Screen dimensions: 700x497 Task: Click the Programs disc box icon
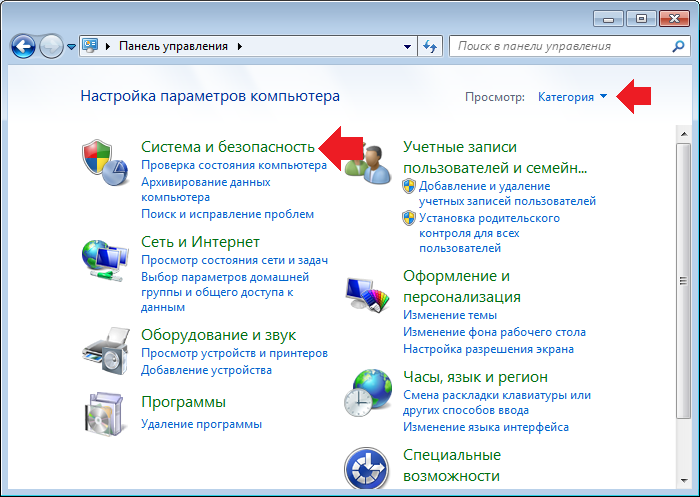104,414
